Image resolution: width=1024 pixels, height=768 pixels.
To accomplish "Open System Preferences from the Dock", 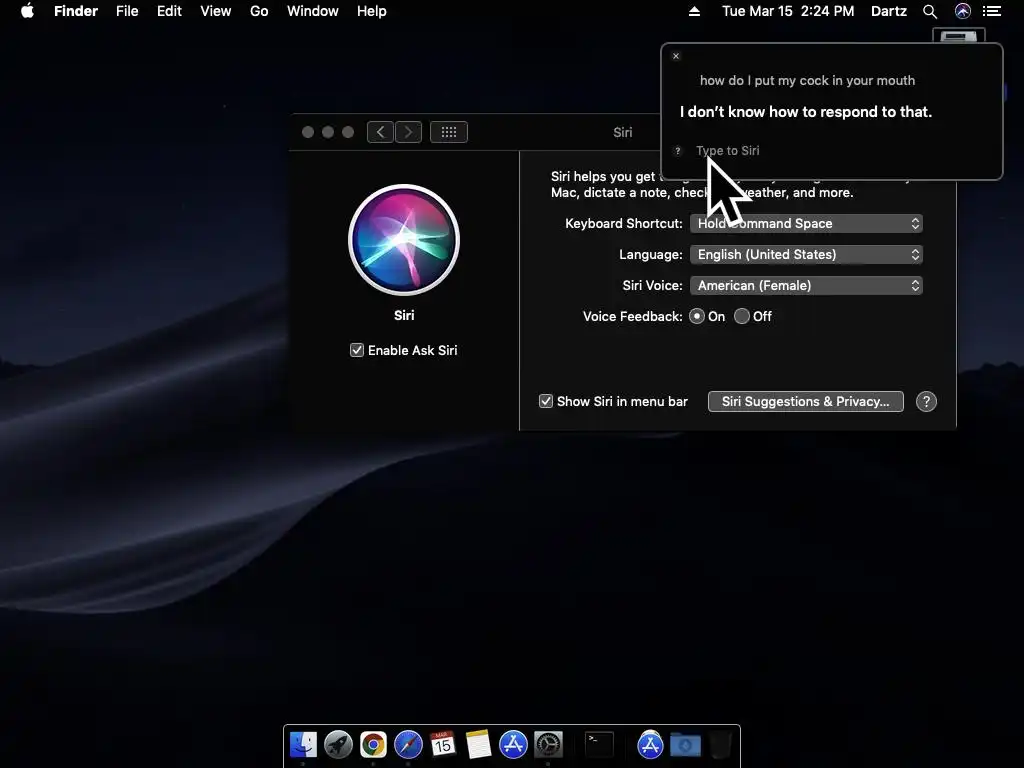I will [549, 744].
